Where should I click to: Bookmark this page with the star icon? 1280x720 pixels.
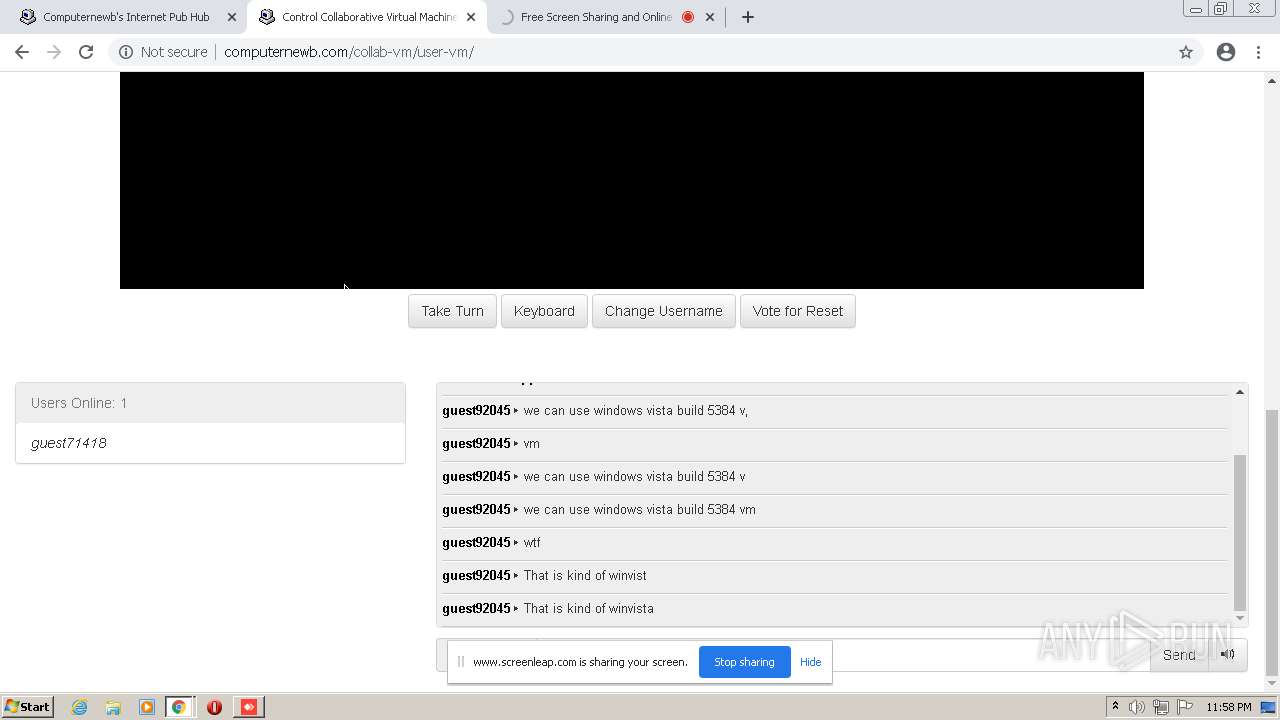pyautogui.click(x=1186, y=52)
